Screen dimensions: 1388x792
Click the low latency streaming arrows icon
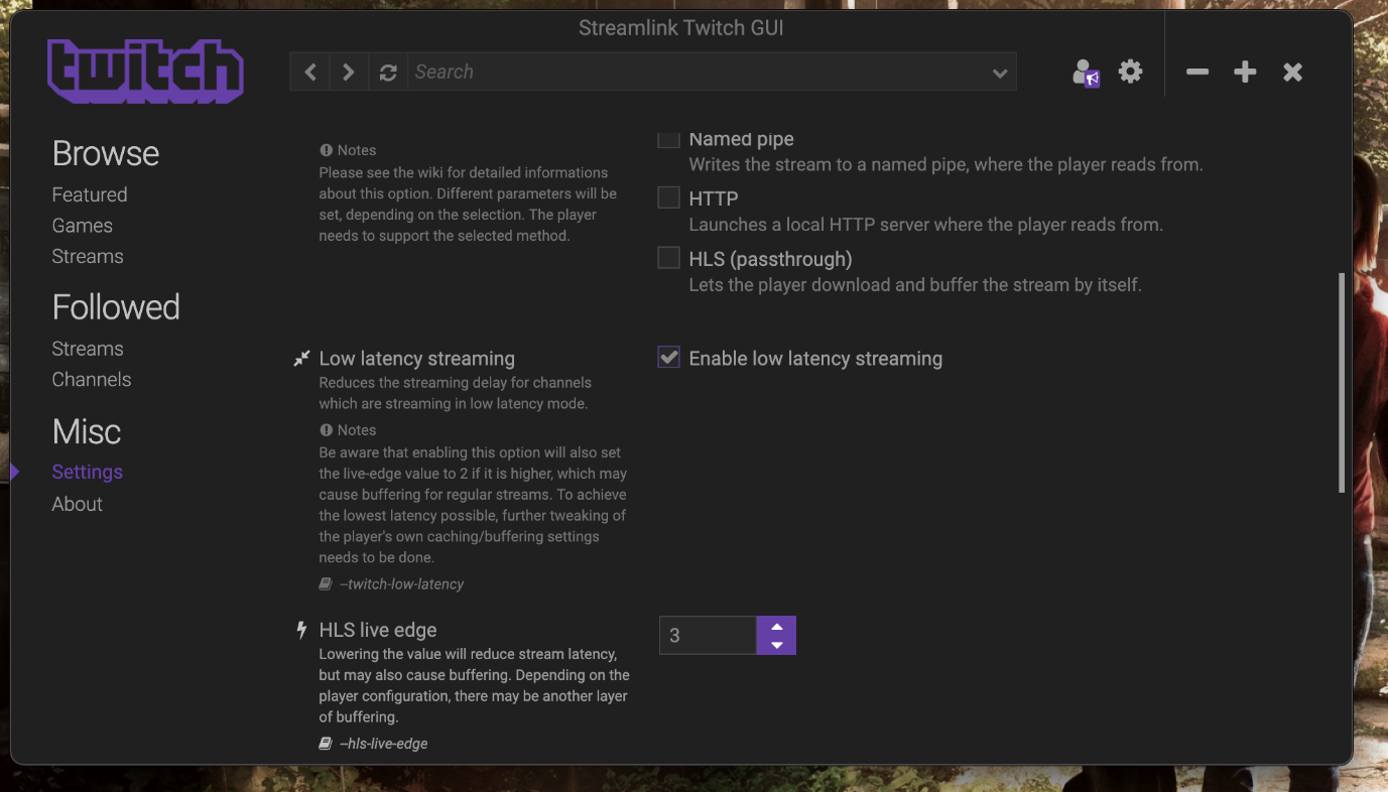(301, 357)
